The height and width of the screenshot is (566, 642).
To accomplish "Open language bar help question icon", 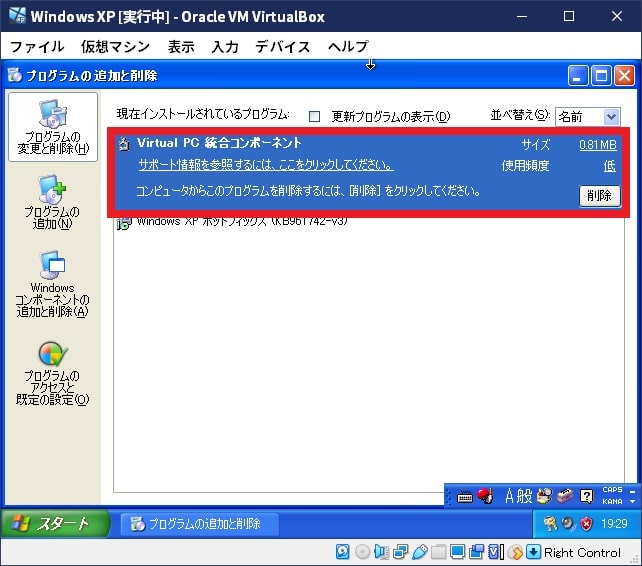I will 586,496.
